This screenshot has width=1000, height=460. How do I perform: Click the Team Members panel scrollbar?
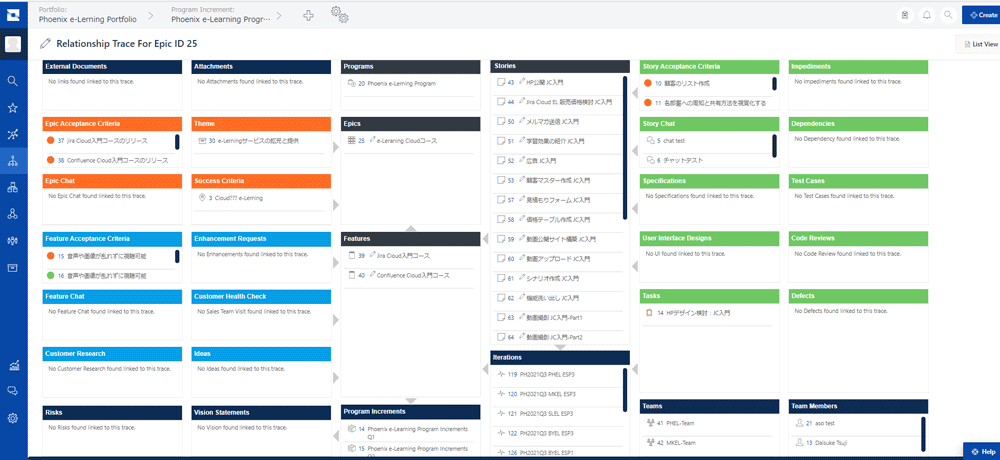(x=923, y=434)
